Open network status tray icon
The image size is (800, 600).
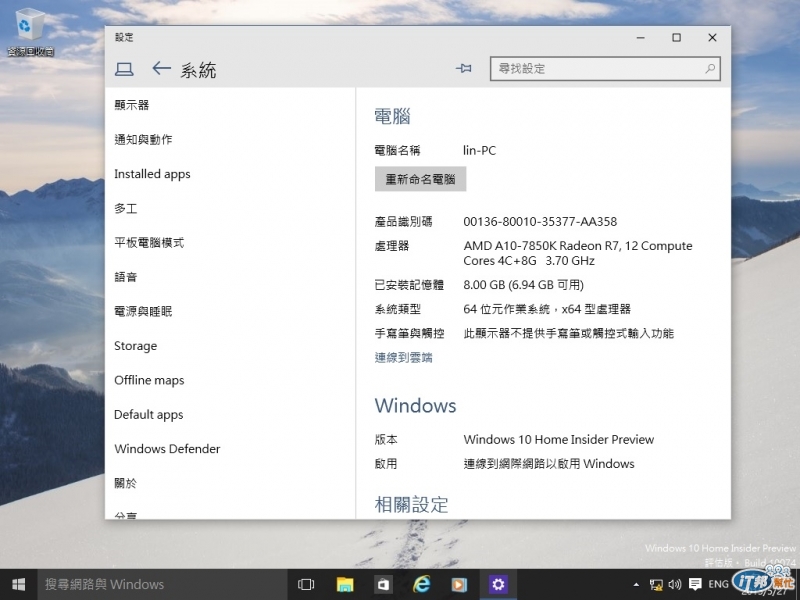(x=656, y=585)
